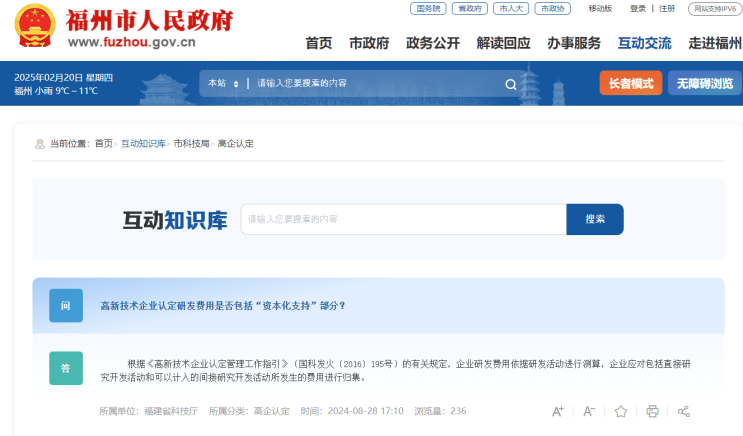Click the 浏览量: 236 text
743x436 pixels.
click(x=440, y=411)
